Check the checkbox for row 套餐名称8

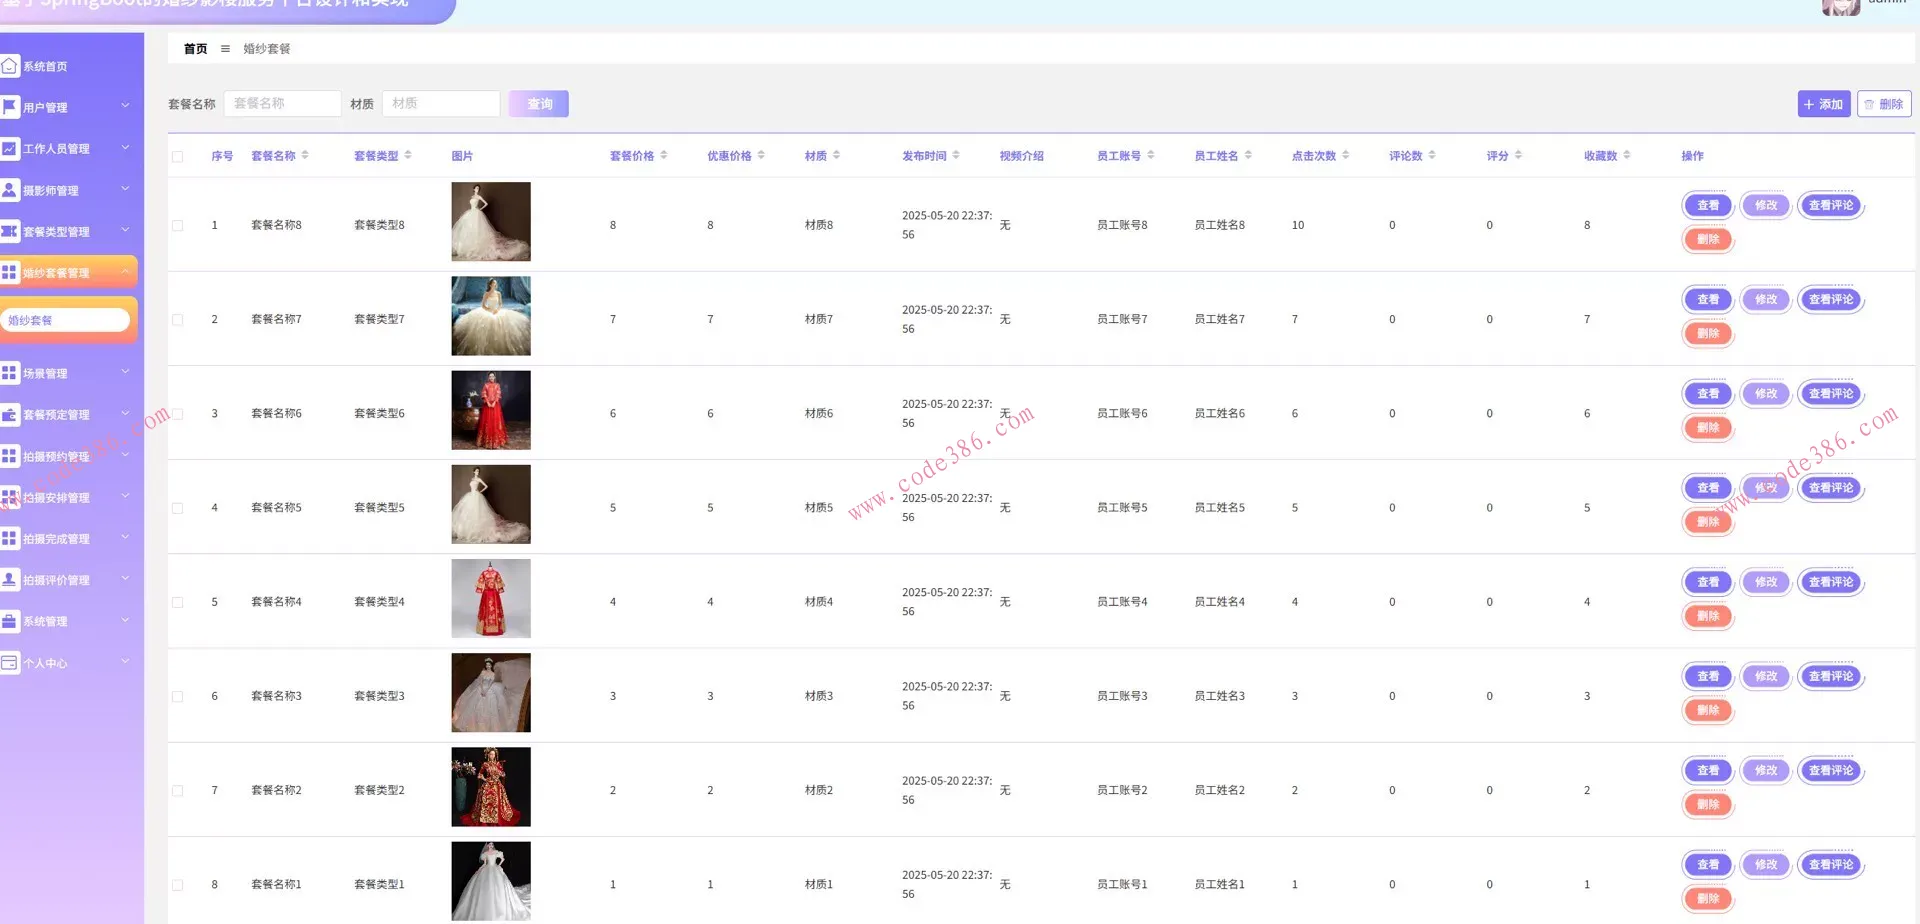point(178,225)
